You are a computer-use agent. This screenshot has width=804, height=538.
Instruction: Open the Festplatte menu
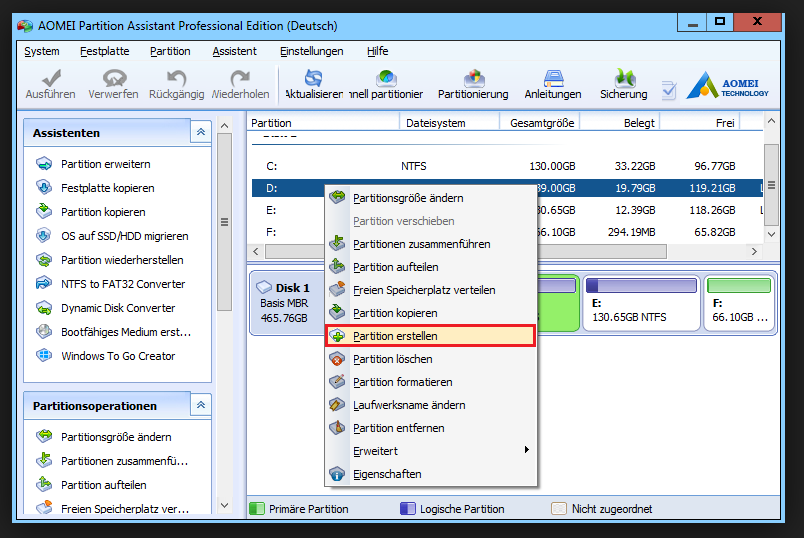tap(105, 51)
